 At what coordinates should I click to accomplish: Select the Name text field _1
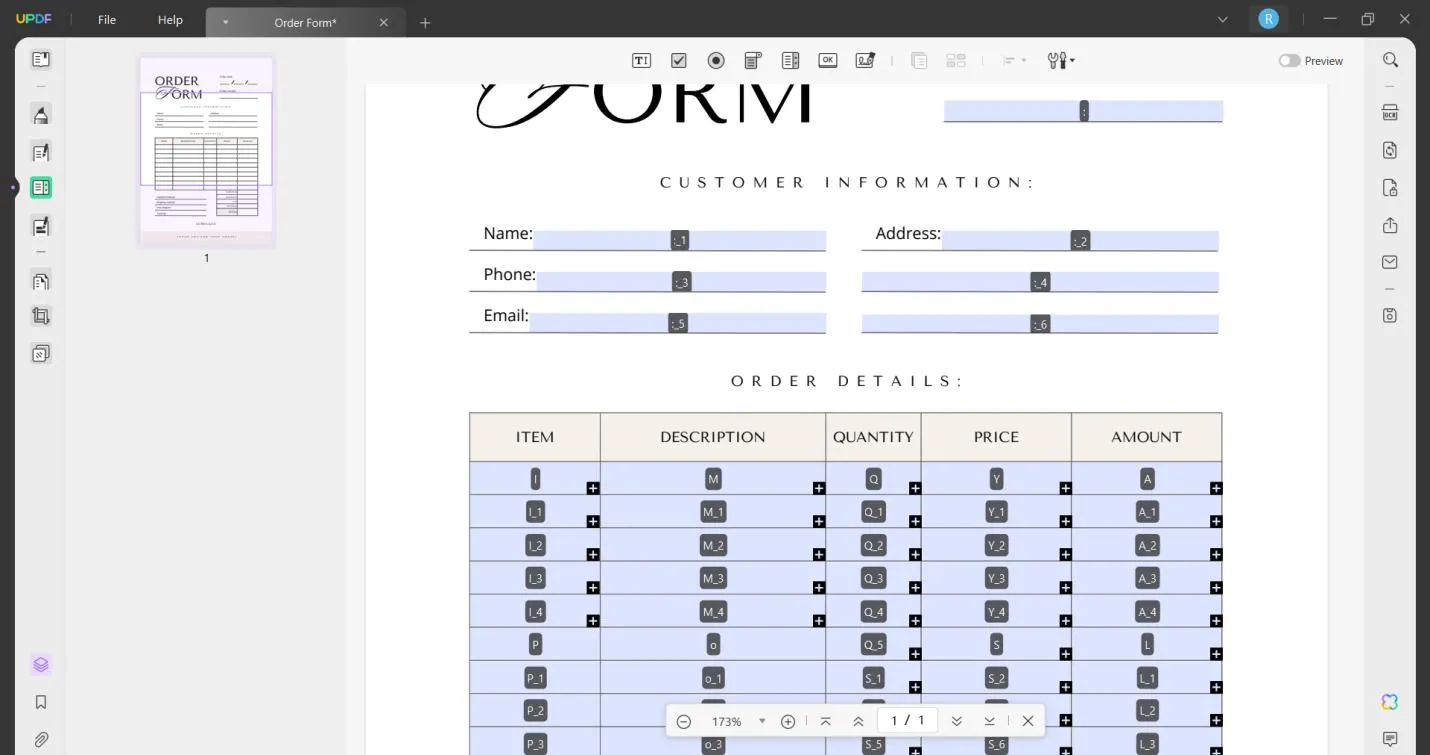pyautogui.click(x=680, y=240)
